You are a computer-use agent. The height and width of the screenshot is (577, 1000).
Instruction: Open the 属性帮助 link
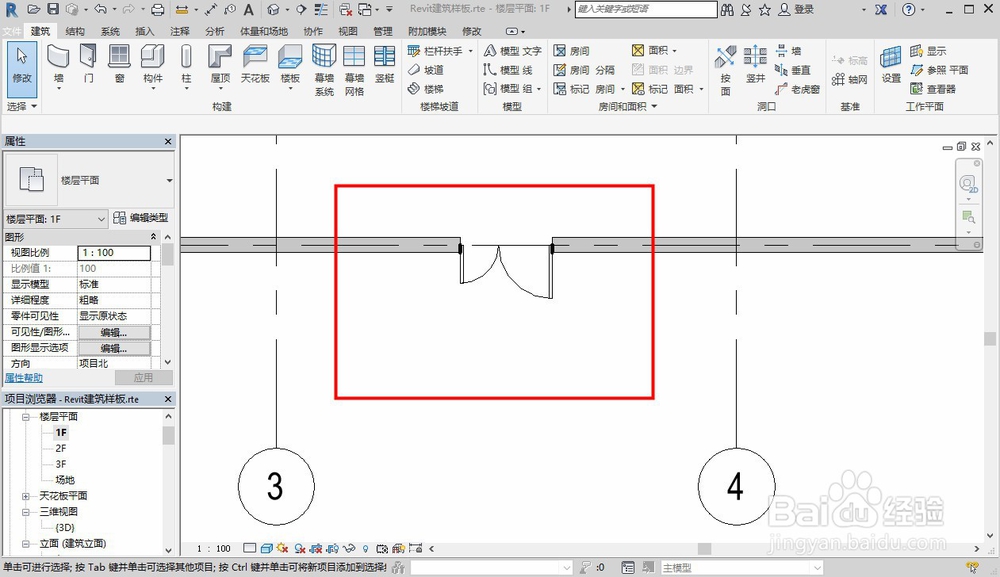click(x=24, y=377)
